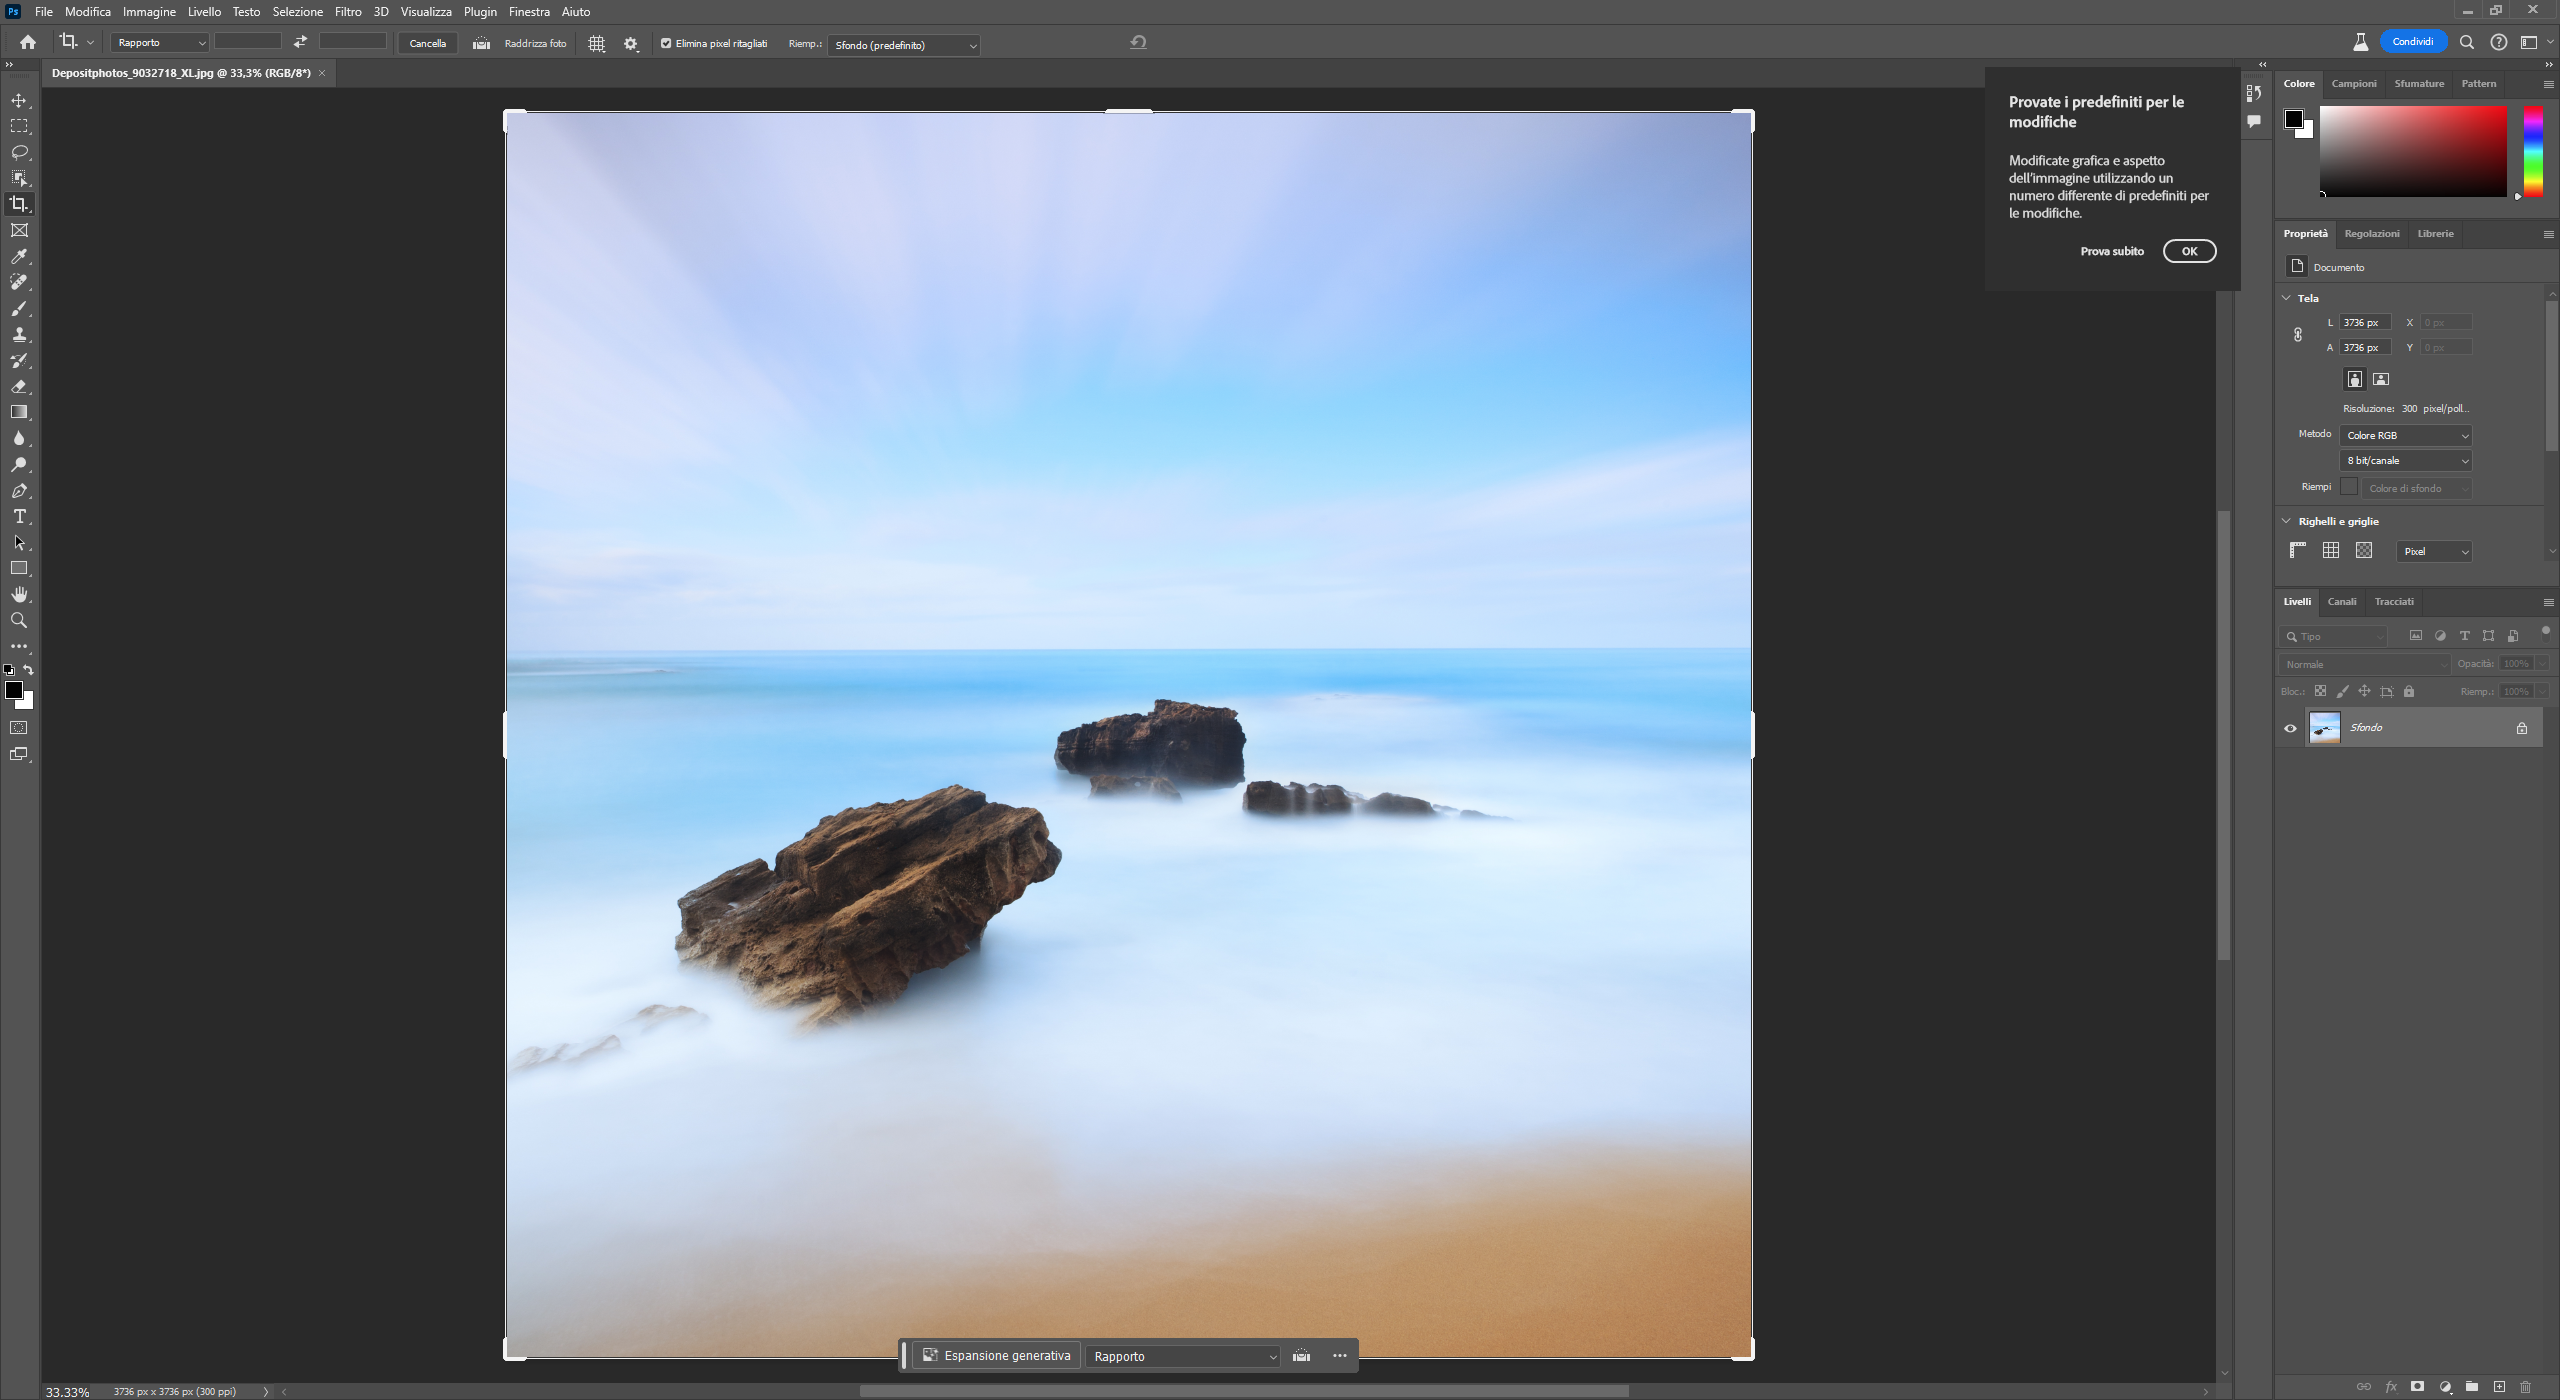This screenshot has height=1400, width=2560.
Task: Open additional crop settings gear icon
Action: 631,44
